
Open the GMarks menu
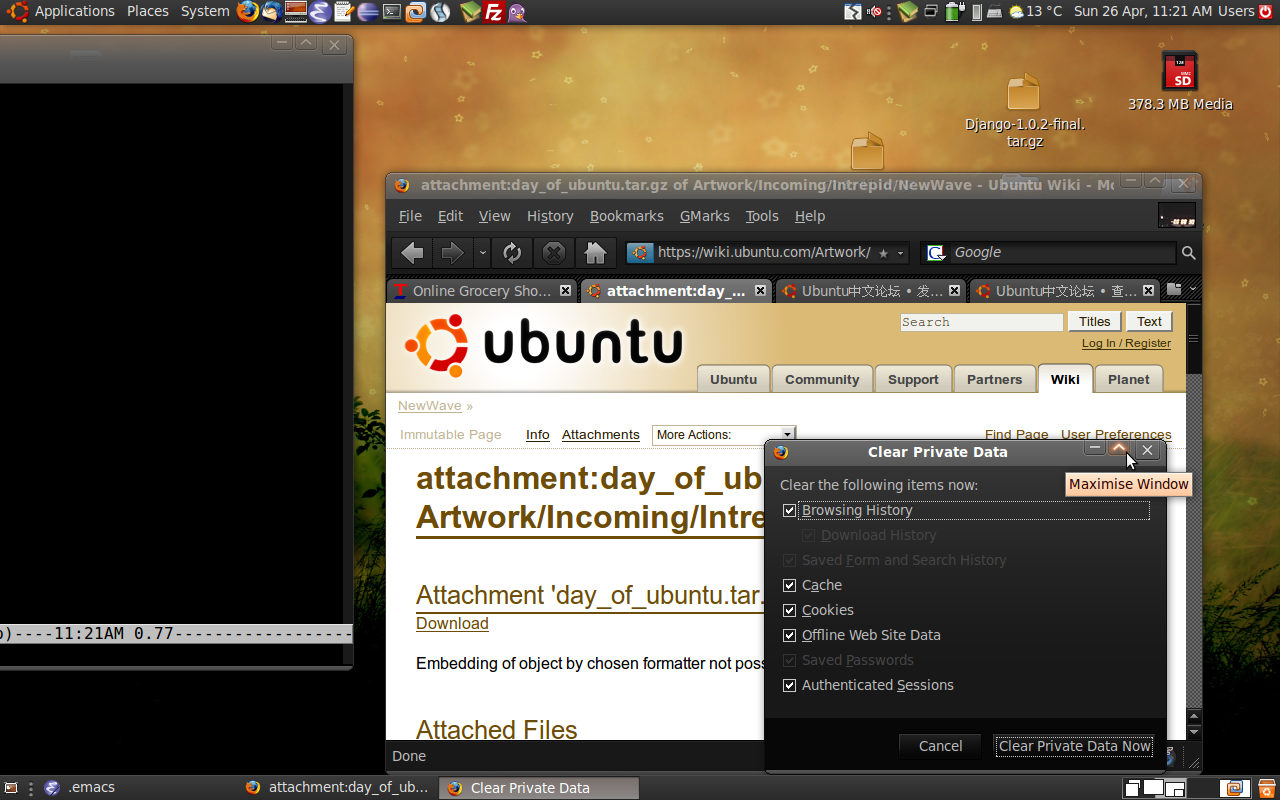coord(705,216)
